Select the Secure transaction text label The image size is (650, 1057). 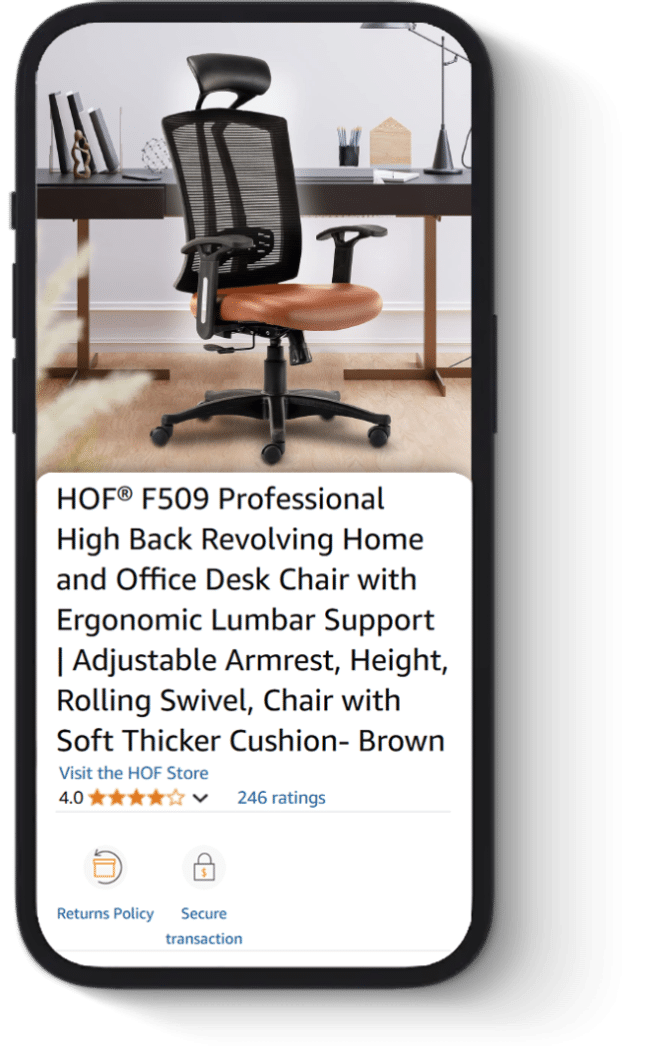pyautogui.click(x=204, y=926)
